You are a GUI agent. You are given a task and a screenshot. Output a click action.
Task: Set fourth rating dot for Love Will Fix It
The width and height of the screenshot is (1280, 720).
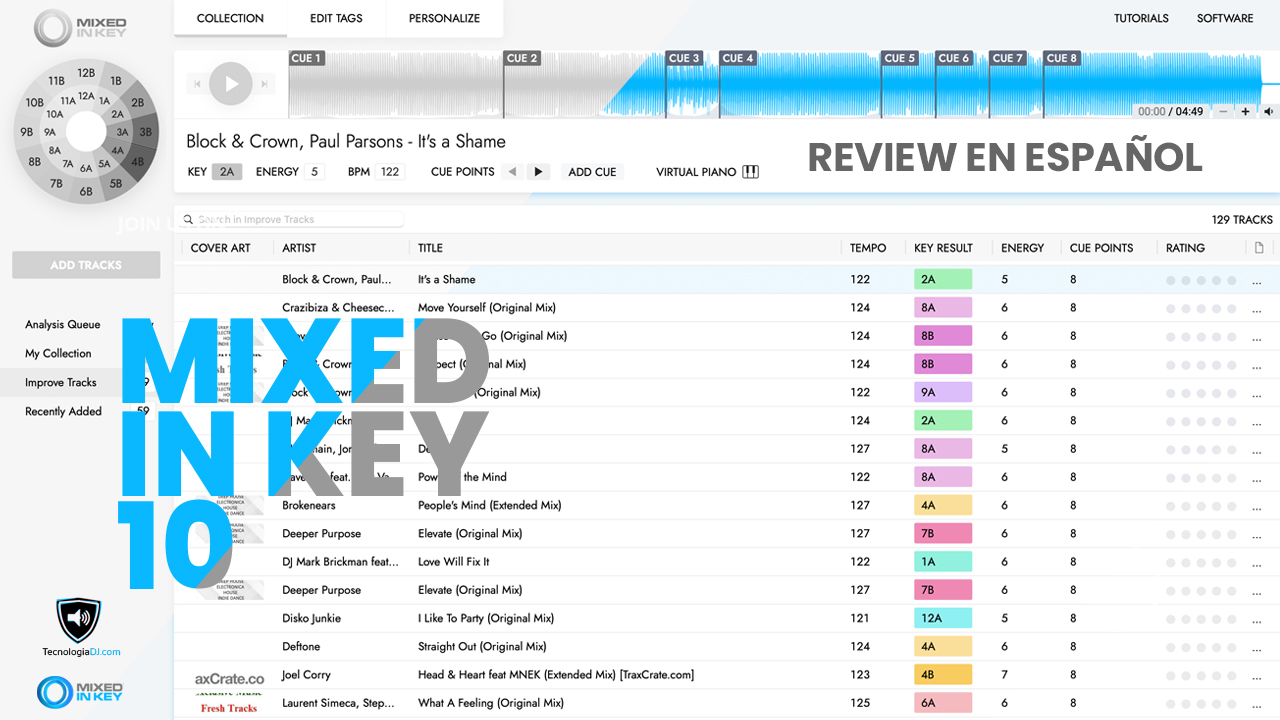pyautogui.click(x=1216, y=562)
